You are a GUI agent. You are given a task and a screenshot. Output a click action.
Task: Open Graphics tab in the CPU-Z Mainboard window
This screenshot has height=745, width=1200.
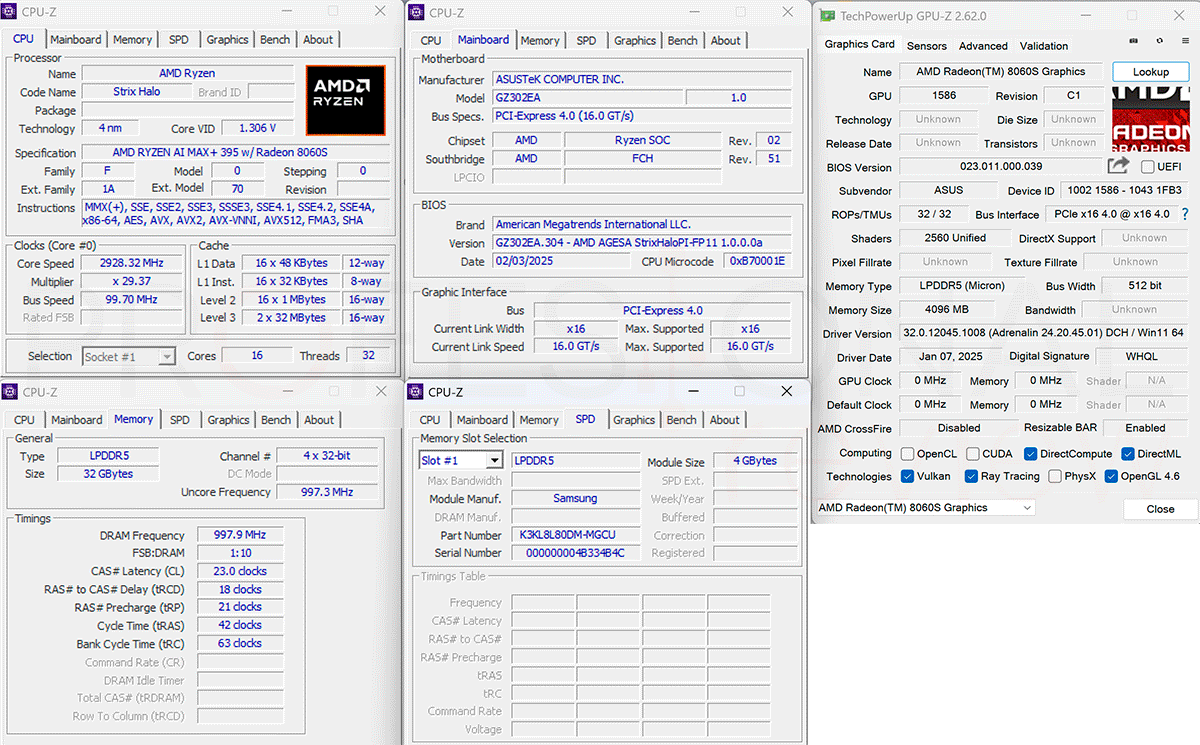click(635, 40)
